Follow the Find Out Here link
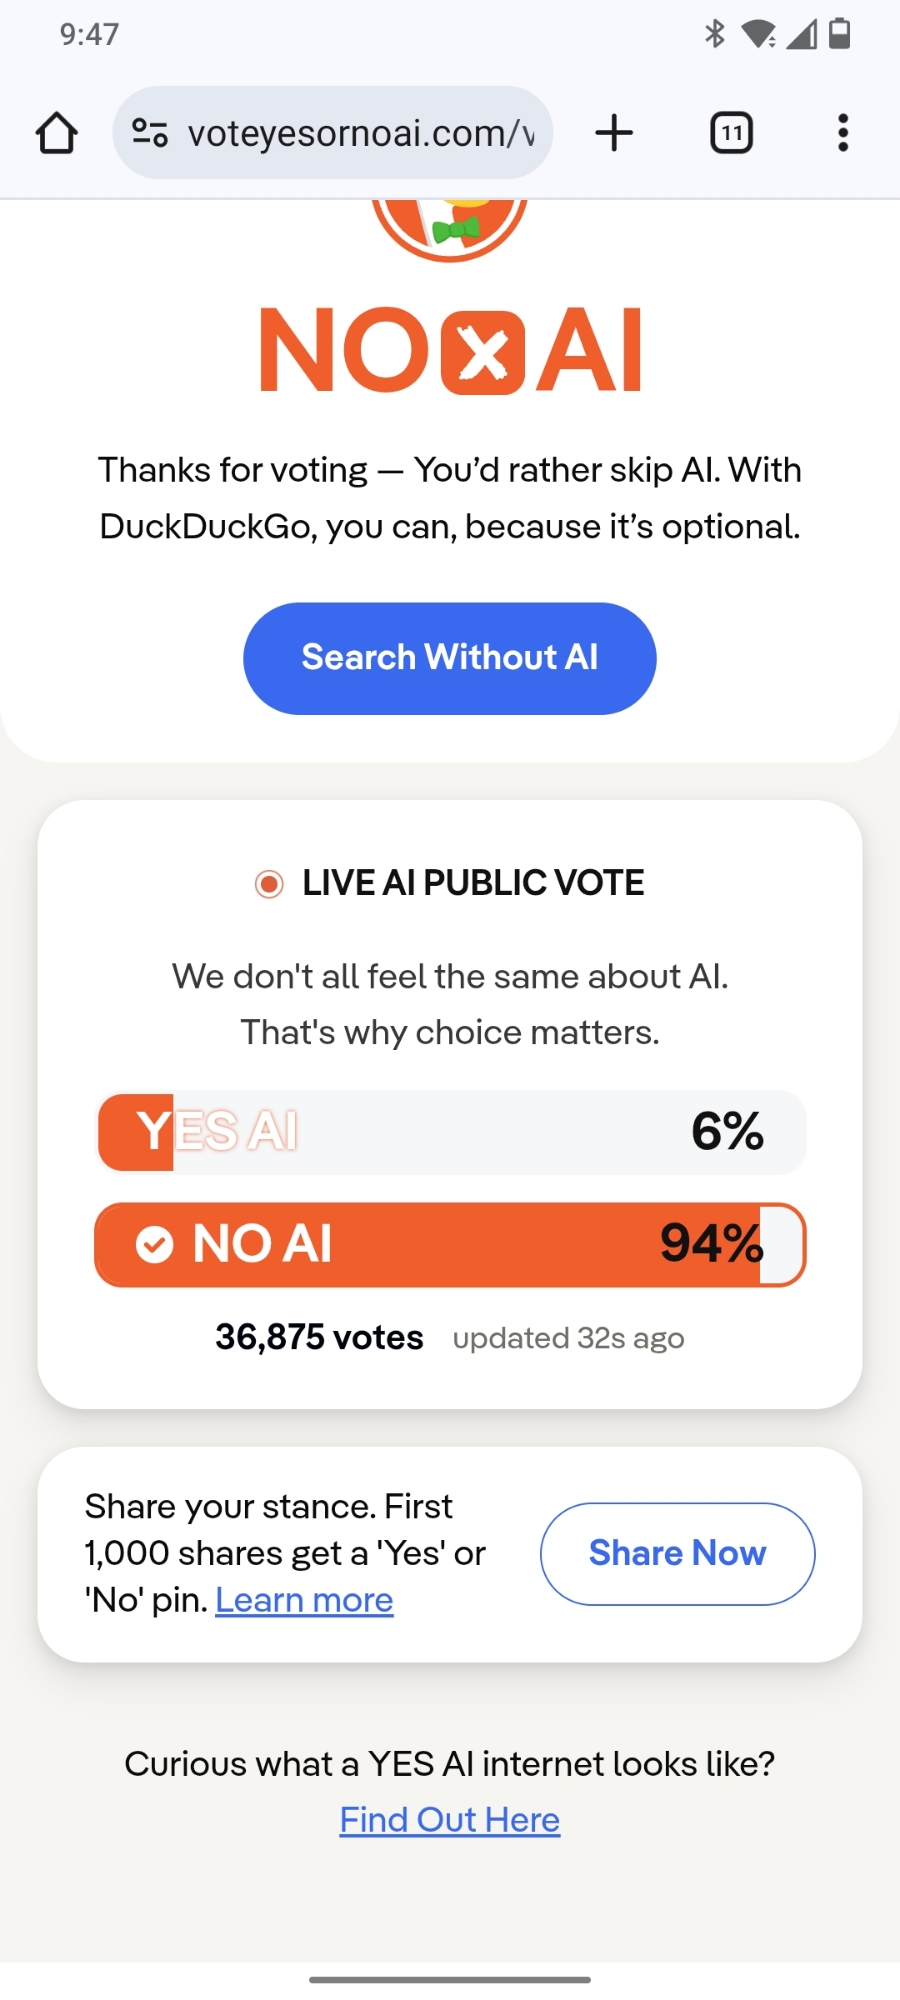The height and width of the screenshot is (2000, 900). [450, 1820]
